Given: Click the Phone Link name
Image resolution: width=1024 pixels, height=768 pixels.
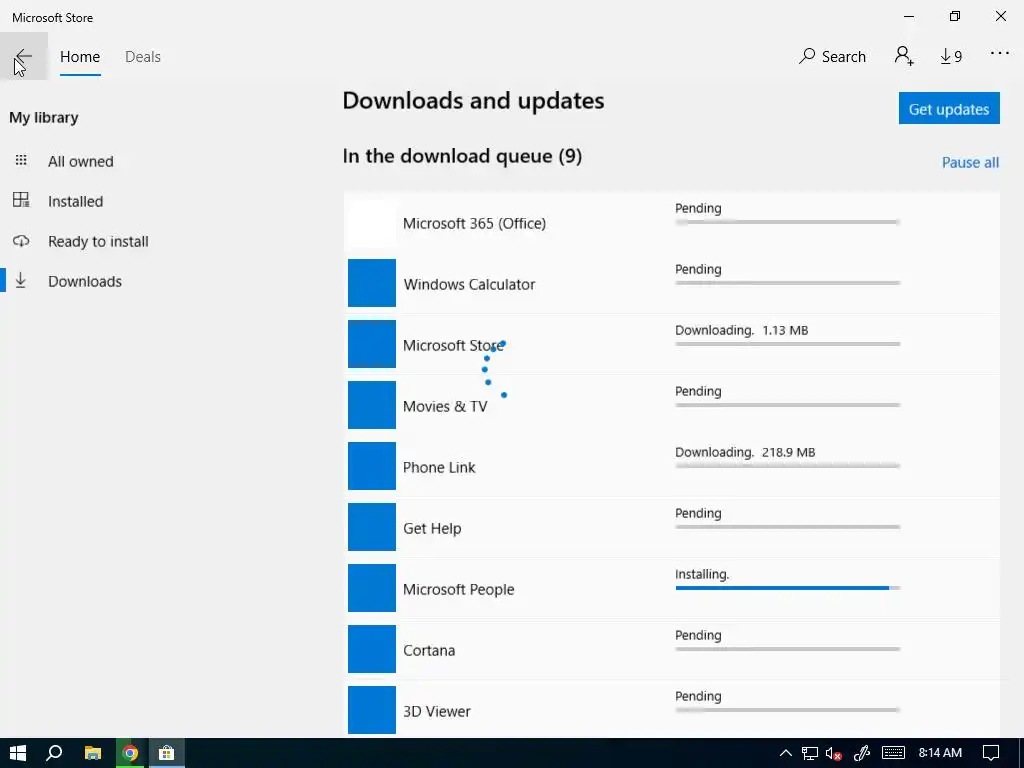Looking at the screenshot, I should [439, 468].
